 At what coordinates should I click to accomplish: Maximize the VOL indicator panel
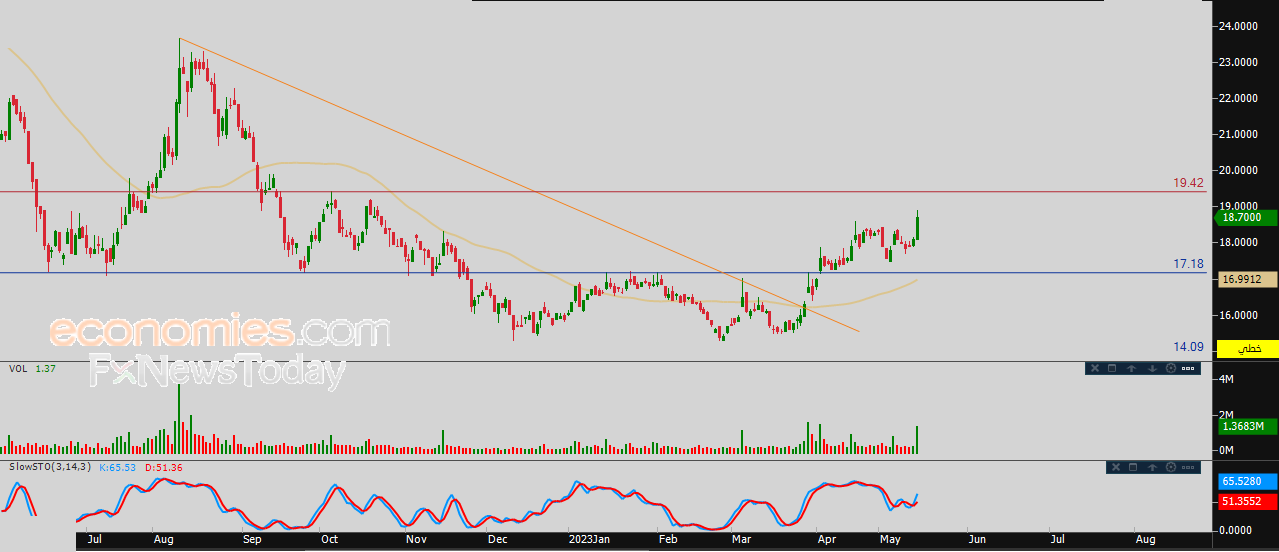1113,369
